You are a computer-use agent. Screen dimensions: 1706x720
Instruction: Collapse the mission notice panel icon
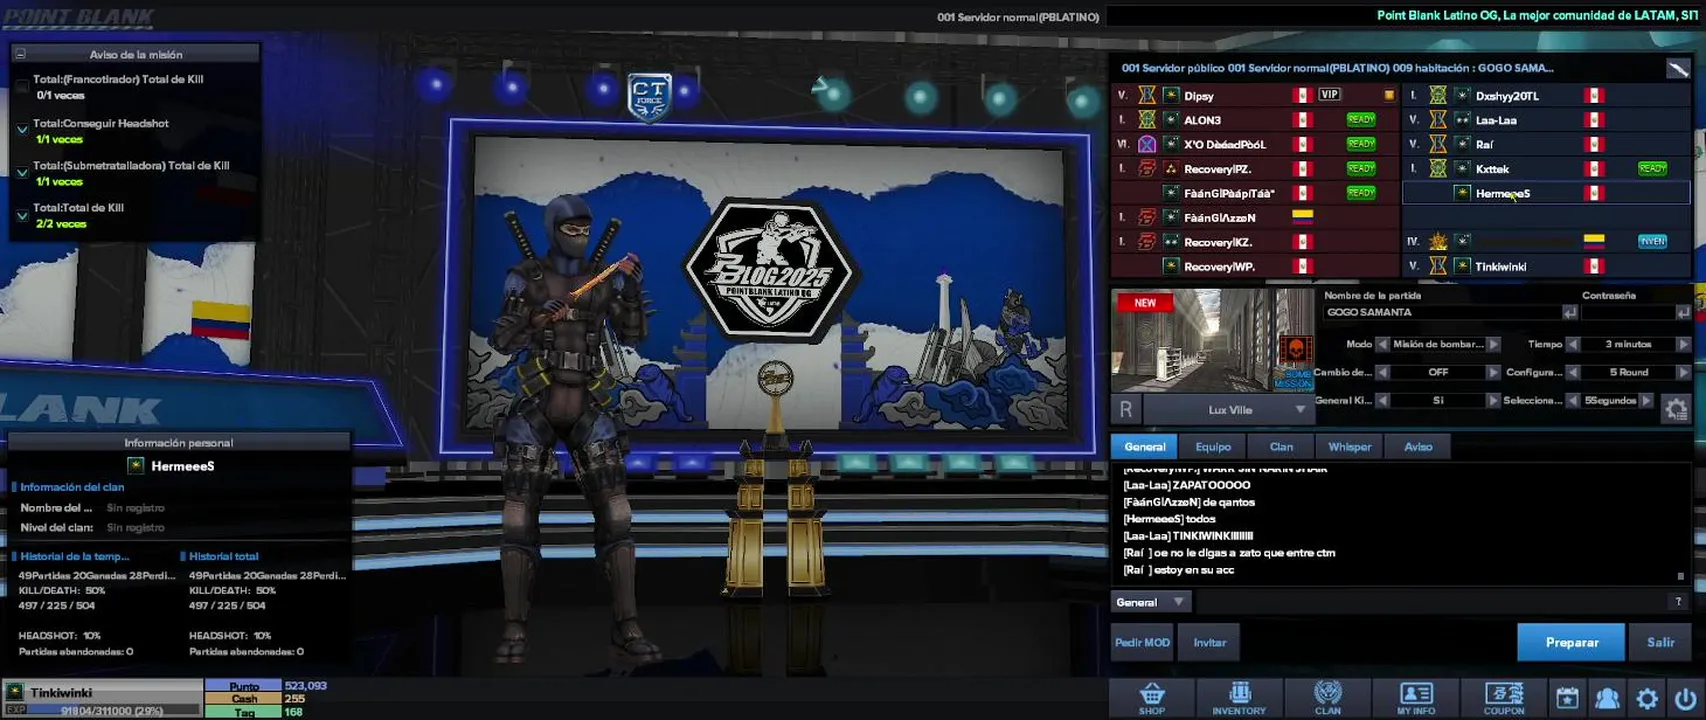[20, 54]
